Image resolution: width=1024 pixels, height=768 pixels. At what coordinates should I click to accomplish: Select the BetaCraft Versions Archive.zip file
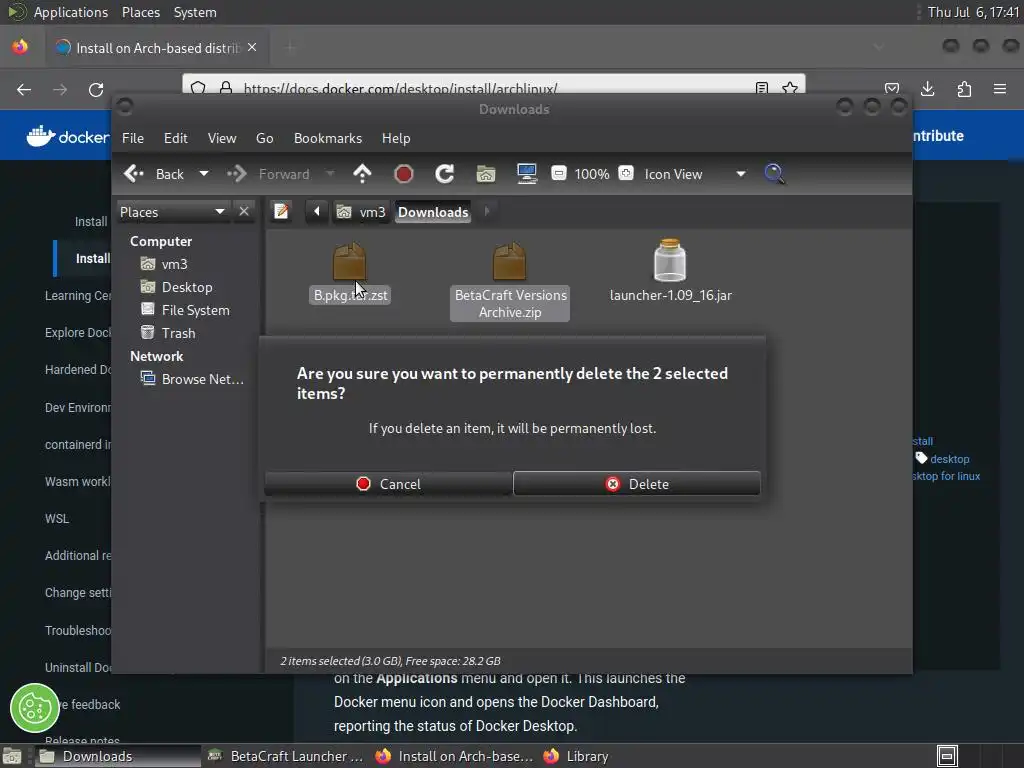click(510, 281)
